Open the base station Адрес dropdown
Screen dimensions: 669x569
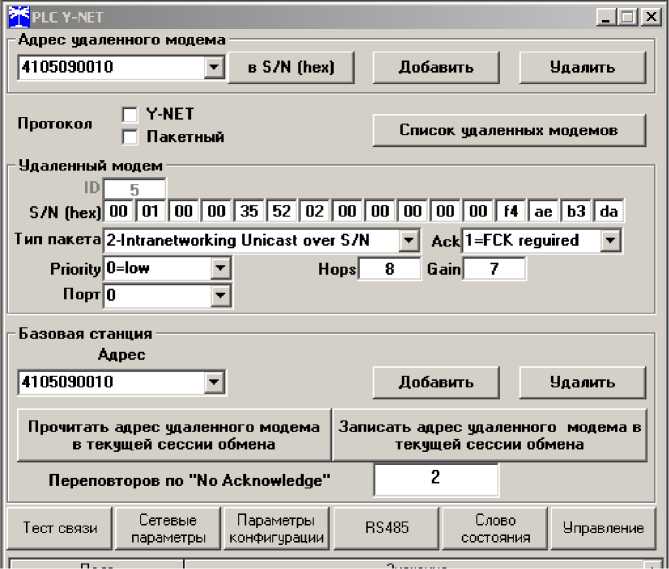pos(214,382)
